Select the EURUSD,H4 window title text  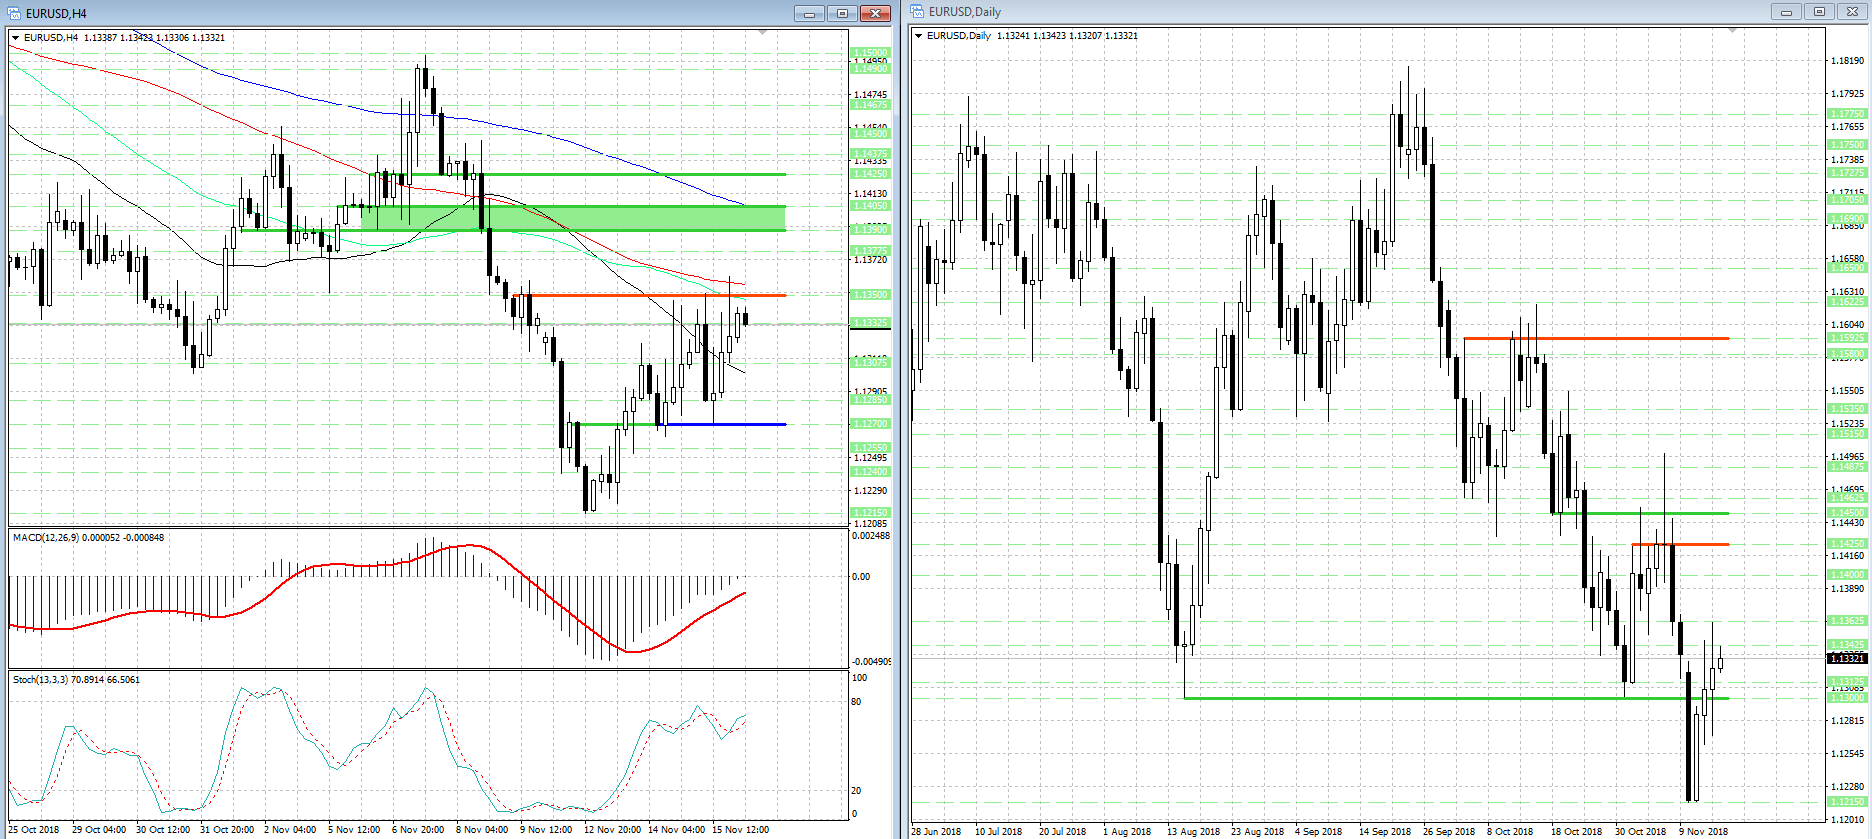(56, 14)
